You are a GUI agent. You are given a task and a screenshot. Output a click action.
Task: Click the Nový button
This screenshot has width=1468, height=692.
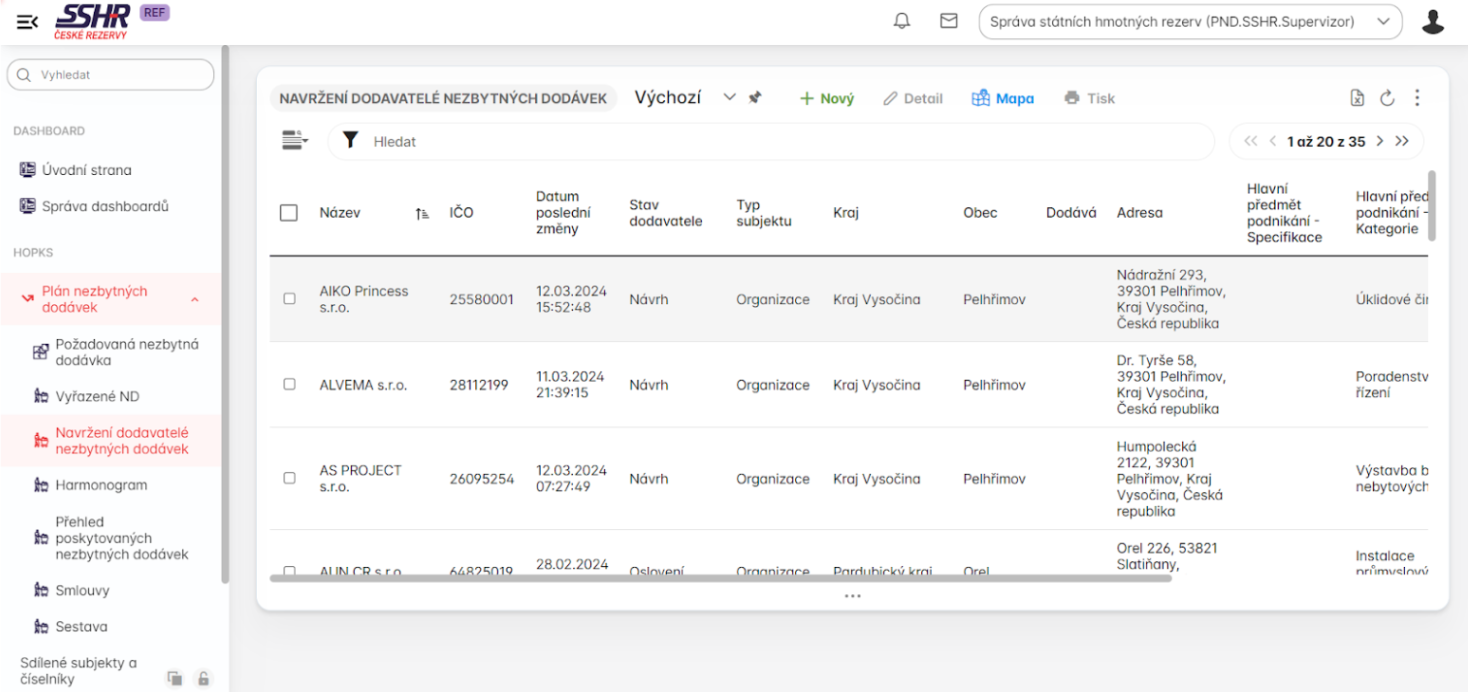pyautogui.click(x=827, y=98)
